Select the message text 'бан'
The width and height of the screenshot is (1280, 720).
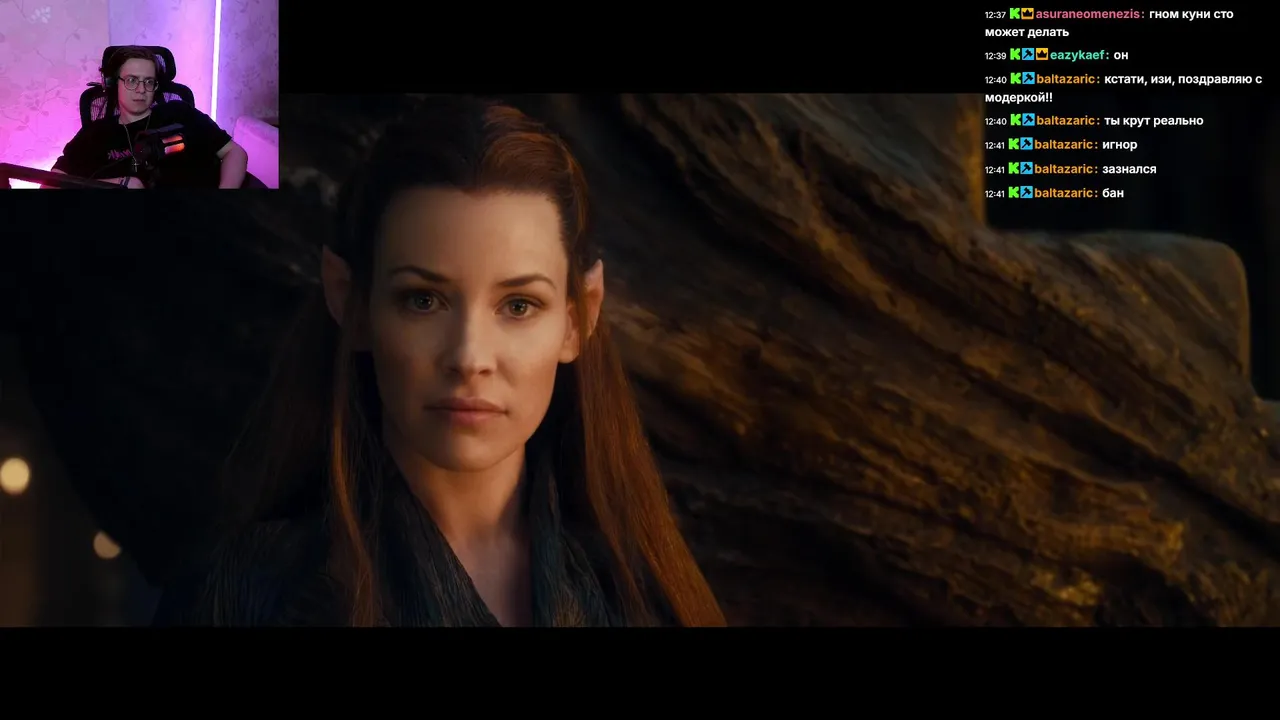coord(1113,193)
